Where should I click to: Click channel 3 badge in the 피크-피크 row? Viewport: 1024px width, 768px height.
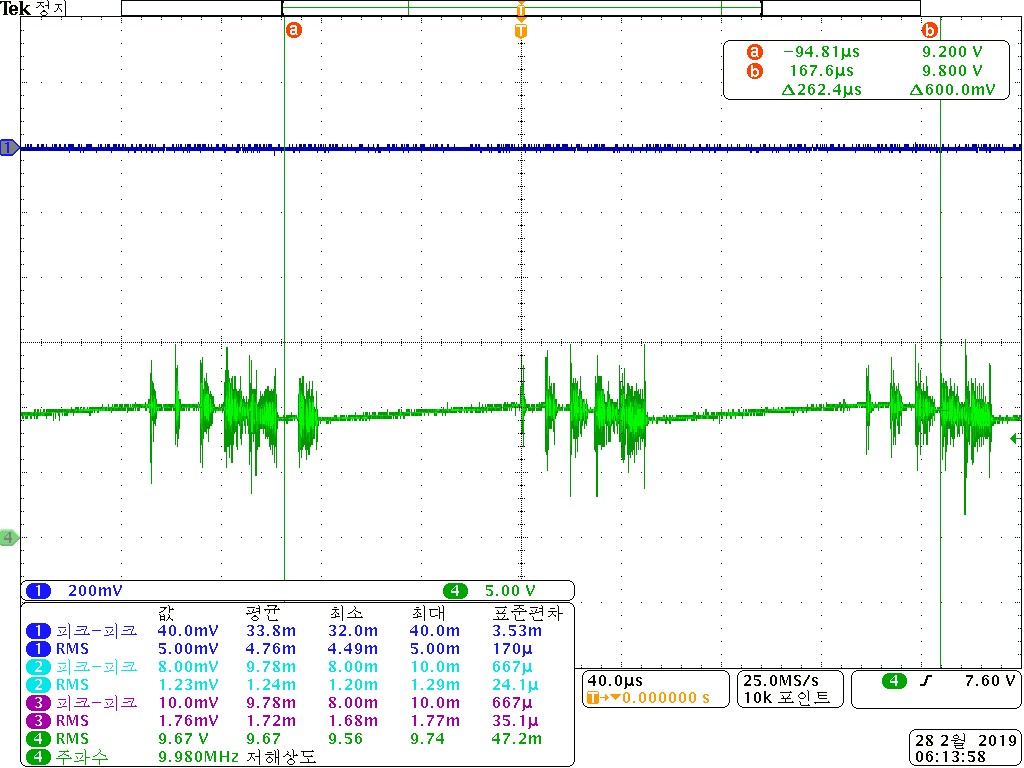[x=39, y=703]
